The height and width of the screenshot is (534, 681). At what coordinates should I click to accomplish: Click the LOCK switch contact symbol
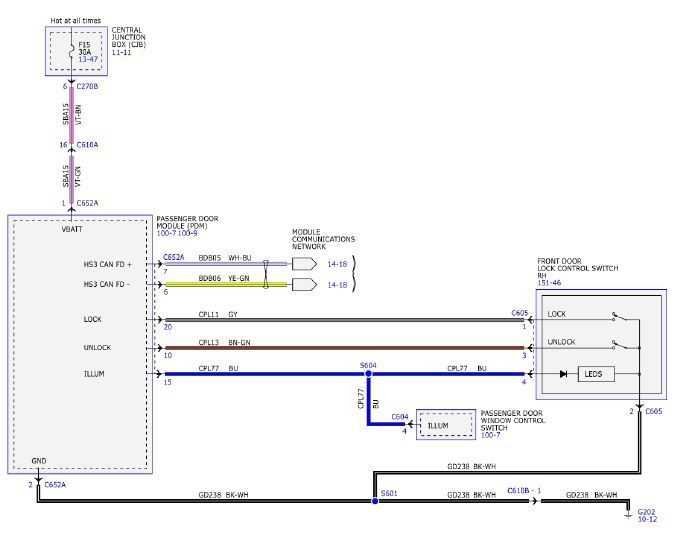pyautogui.click(x=620, y=316)
